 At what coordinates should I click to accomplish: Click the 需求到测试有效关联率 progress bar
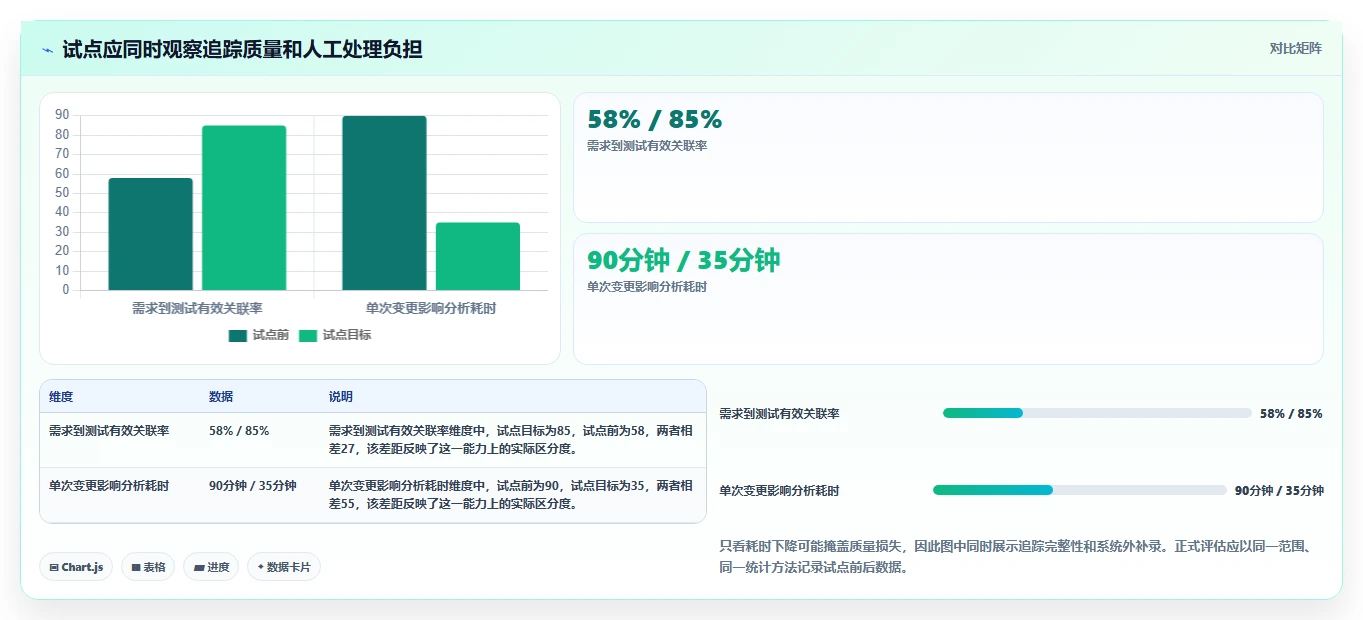(1097, 413)
